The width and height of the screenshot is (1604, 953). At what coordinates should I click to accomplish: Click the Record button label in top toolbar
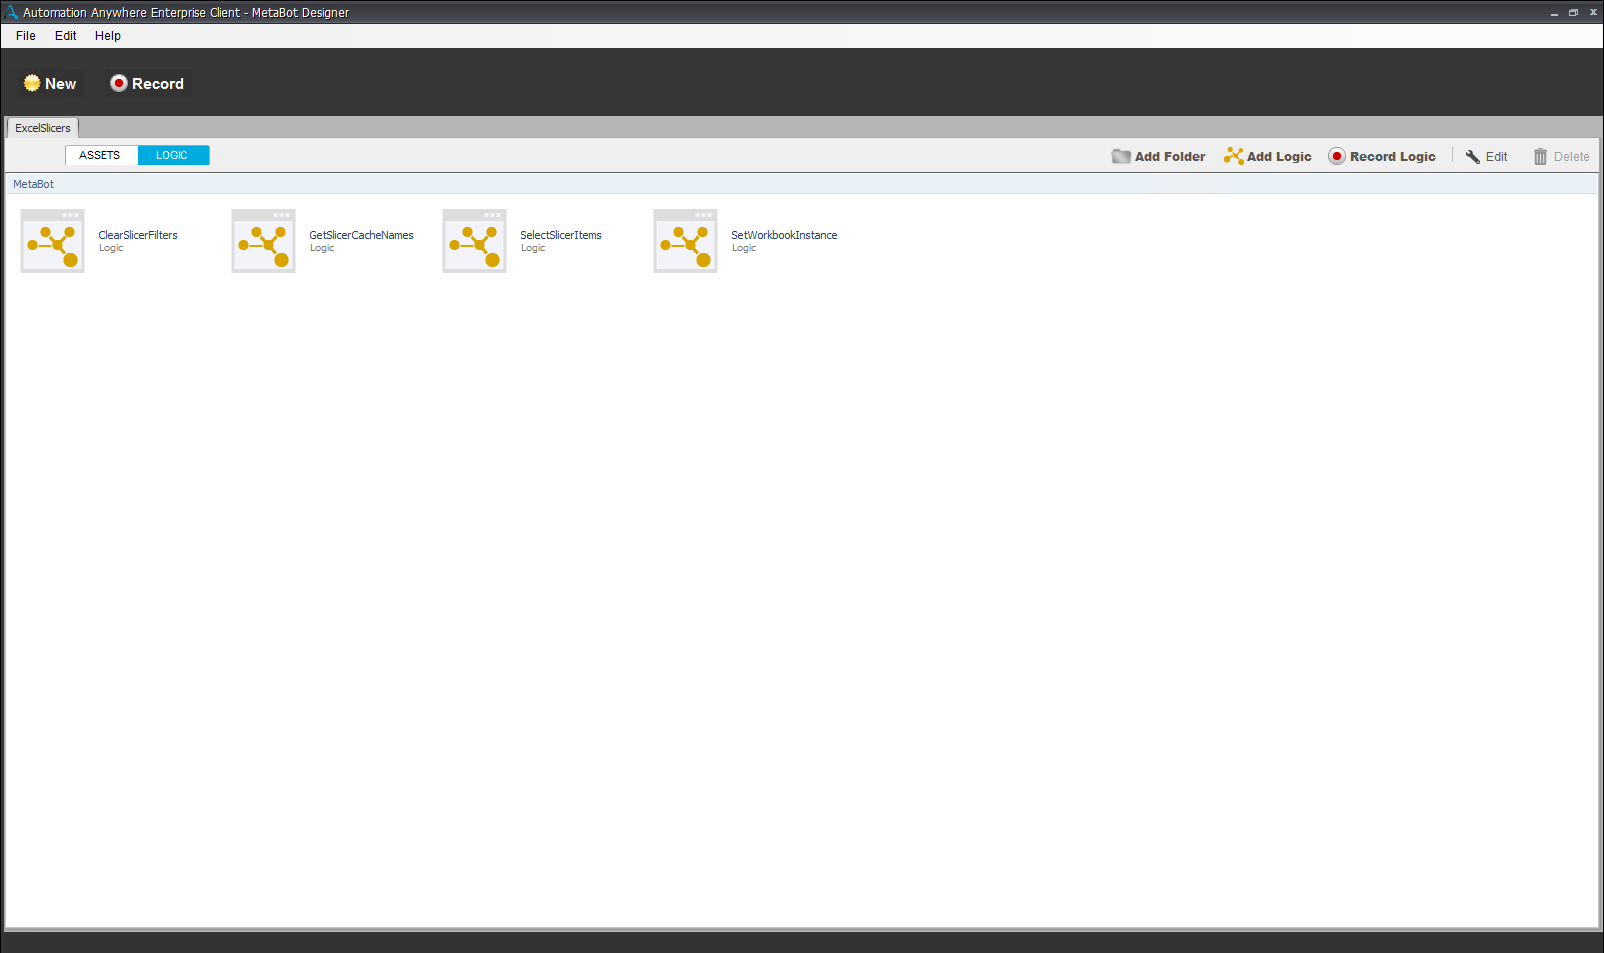[158, 84]
